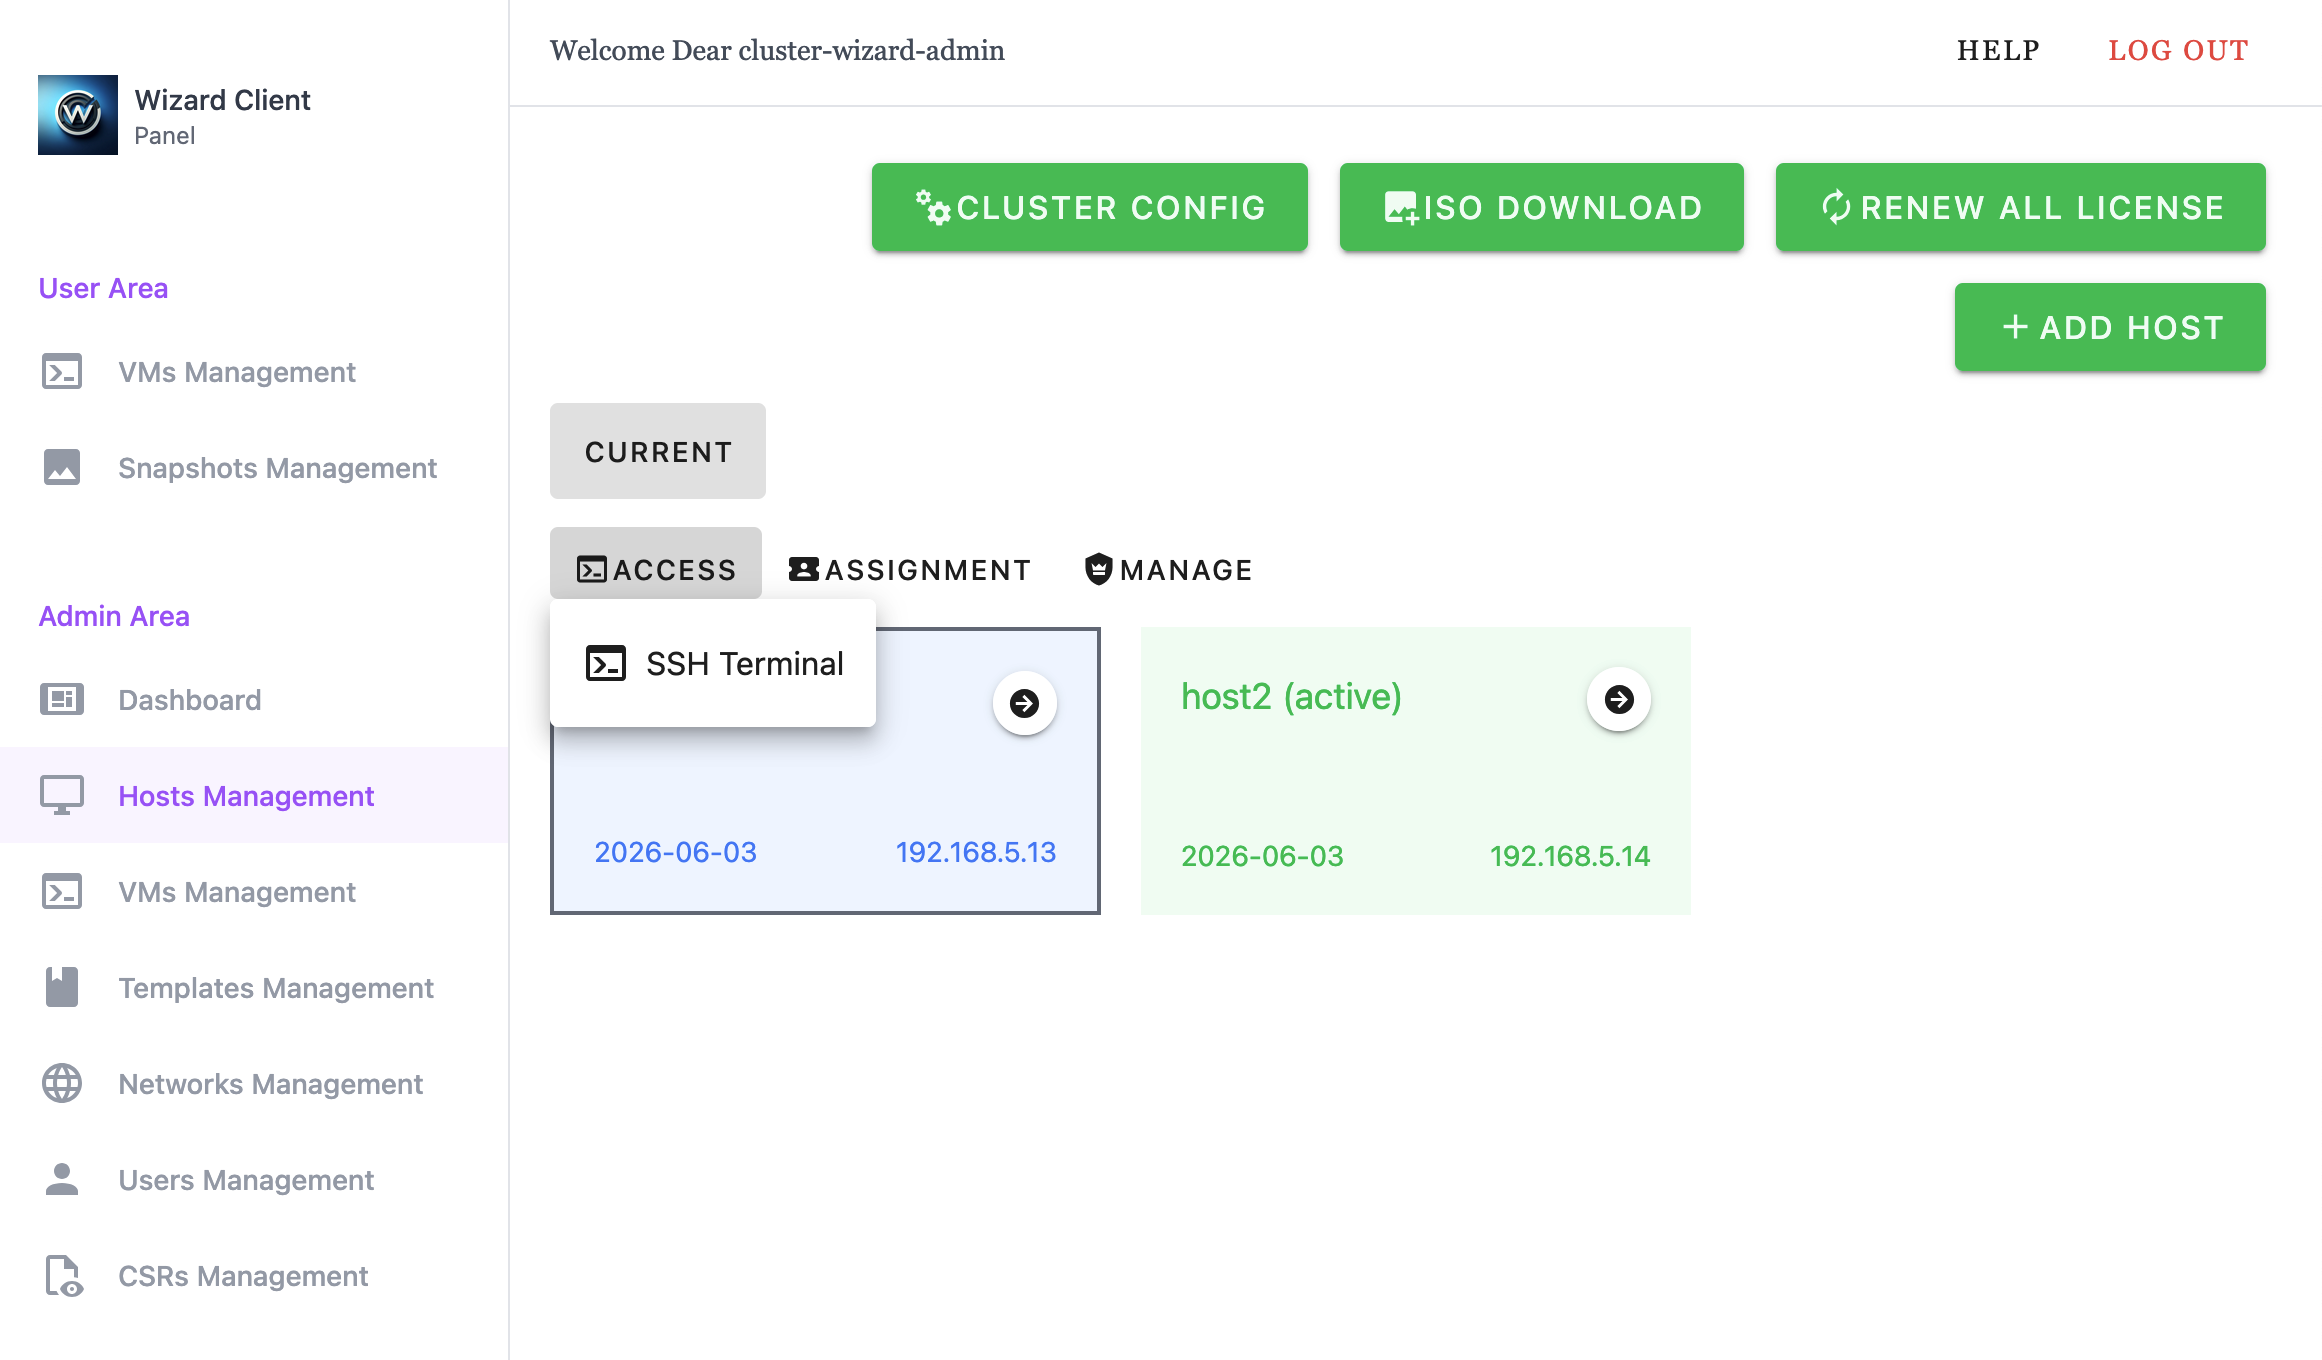
Task: Click the Wizard Client logo icon
Action: [x=78, y=115]
